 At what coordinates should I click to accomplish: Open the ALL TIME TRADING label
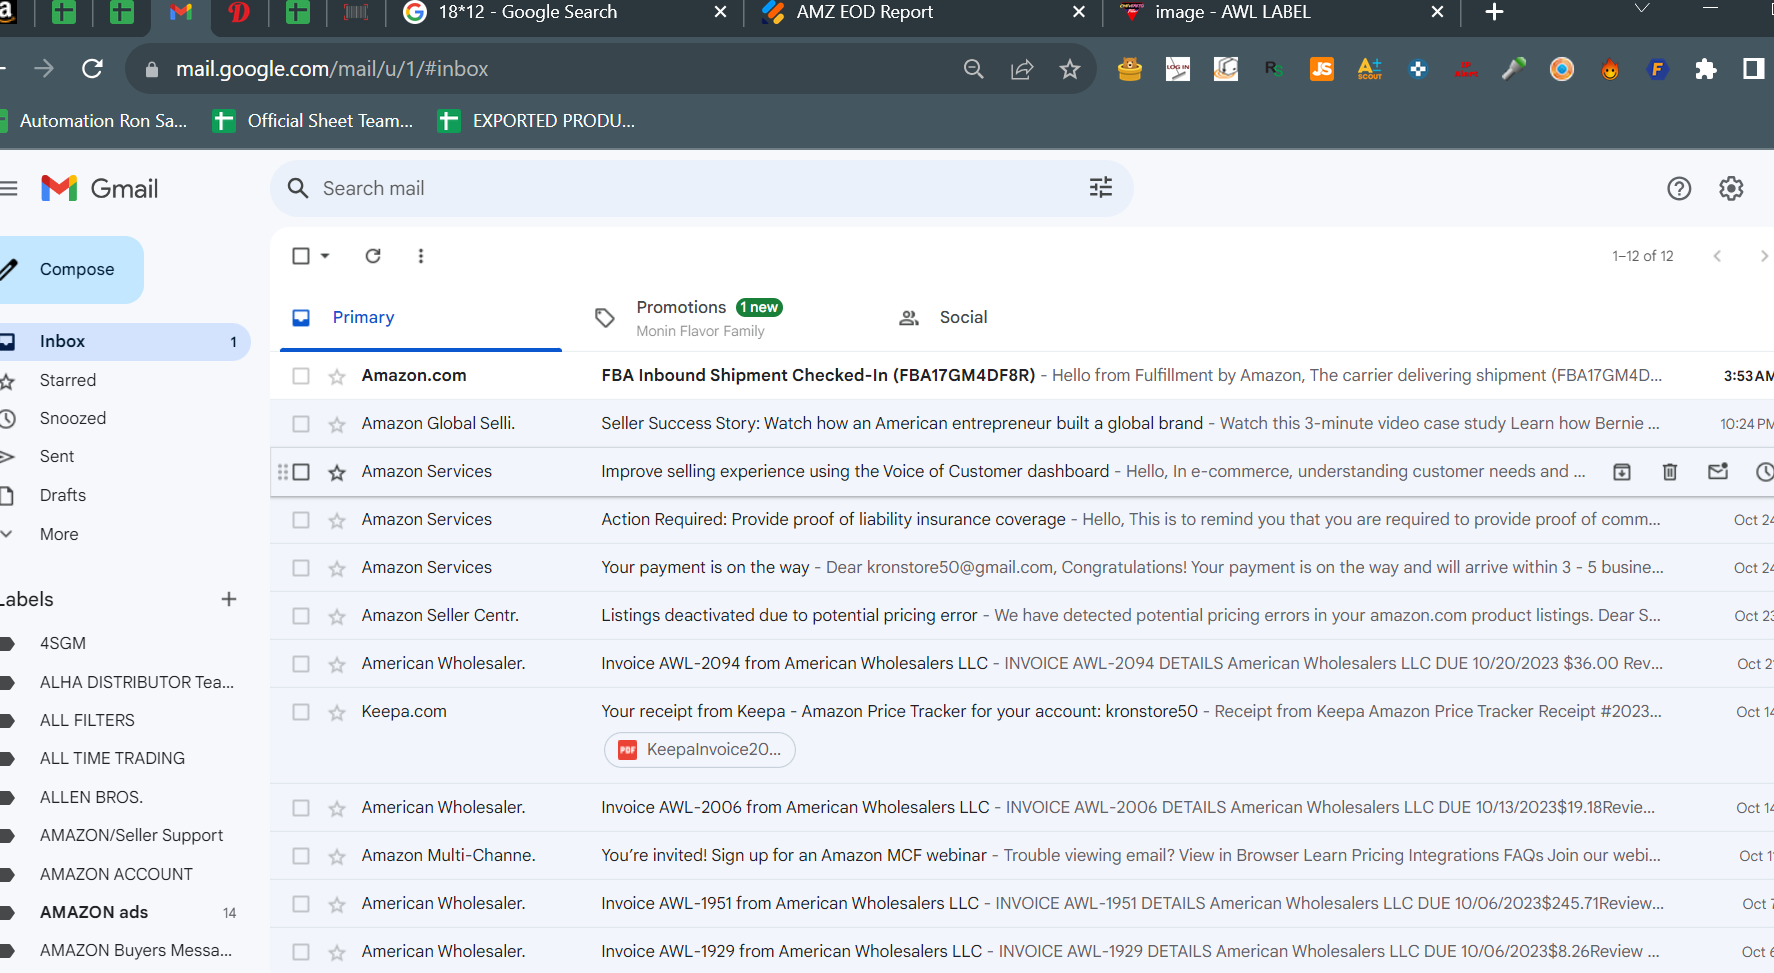(x=112, y=758)
